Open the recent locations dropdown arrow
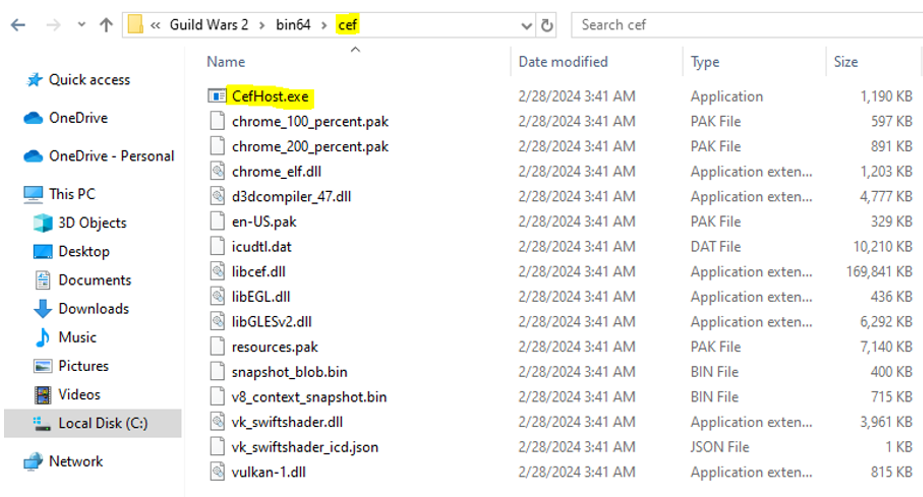 (x=81, y=25)
